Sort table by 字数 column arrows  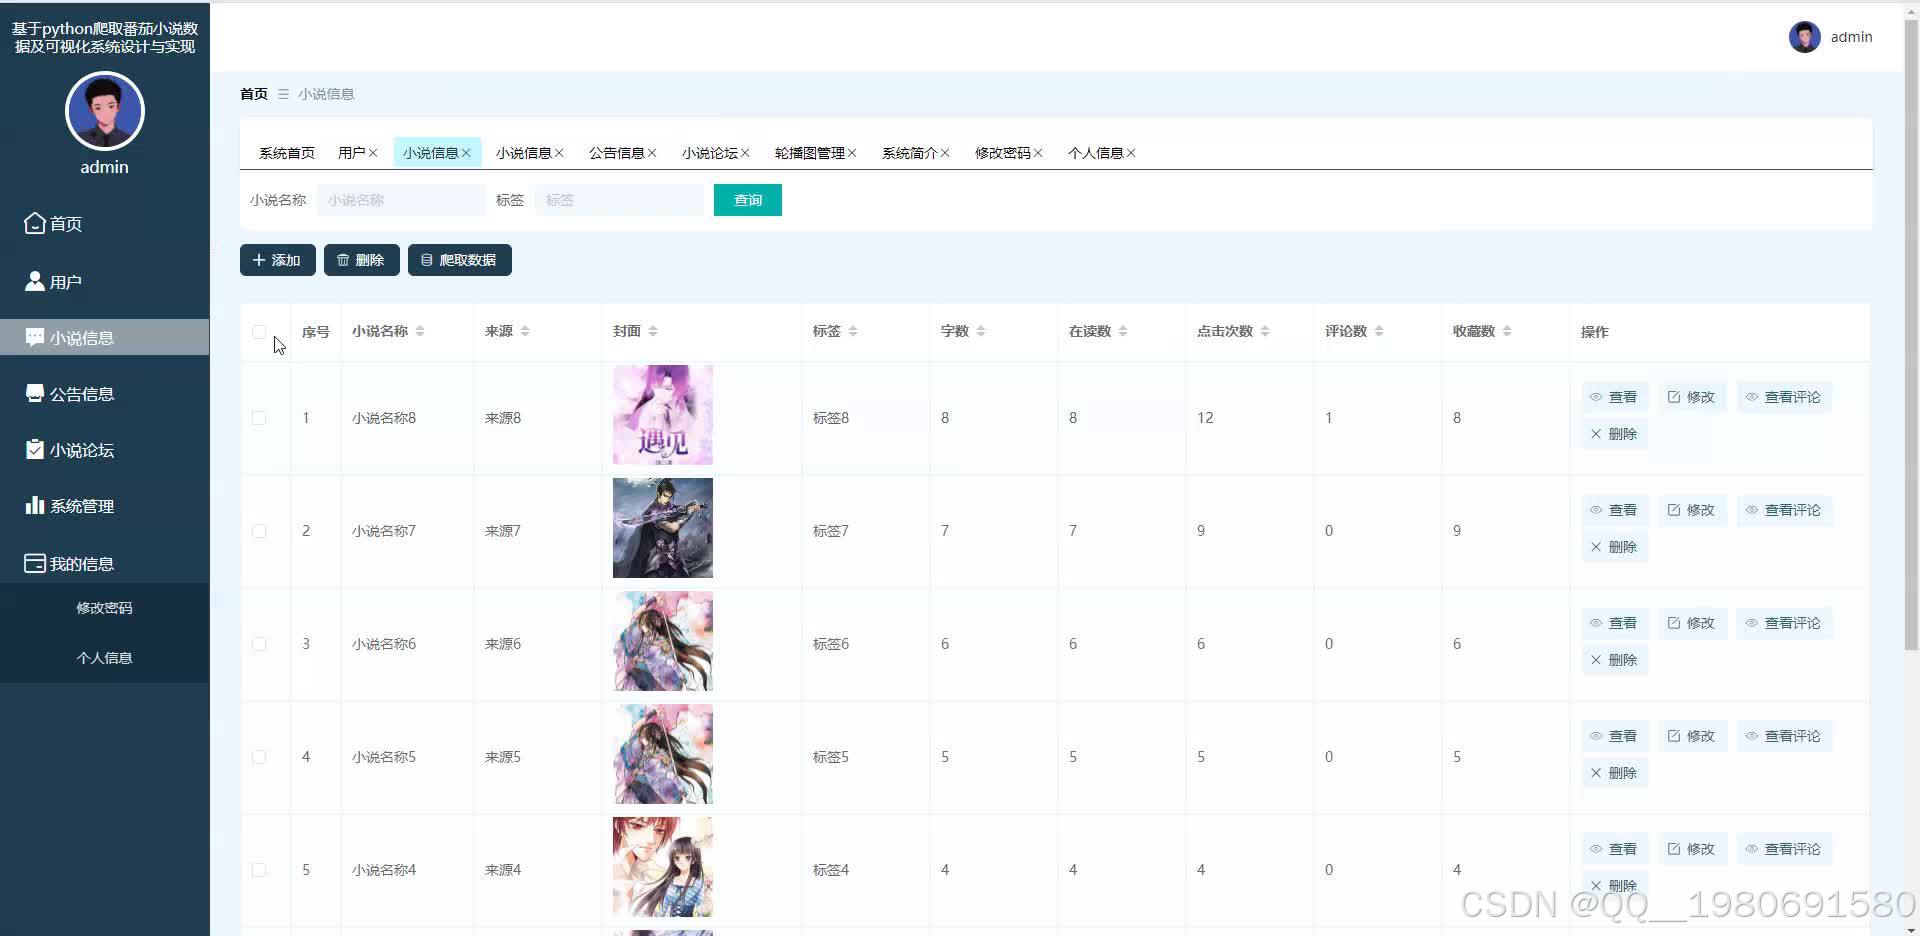point(982,330)
